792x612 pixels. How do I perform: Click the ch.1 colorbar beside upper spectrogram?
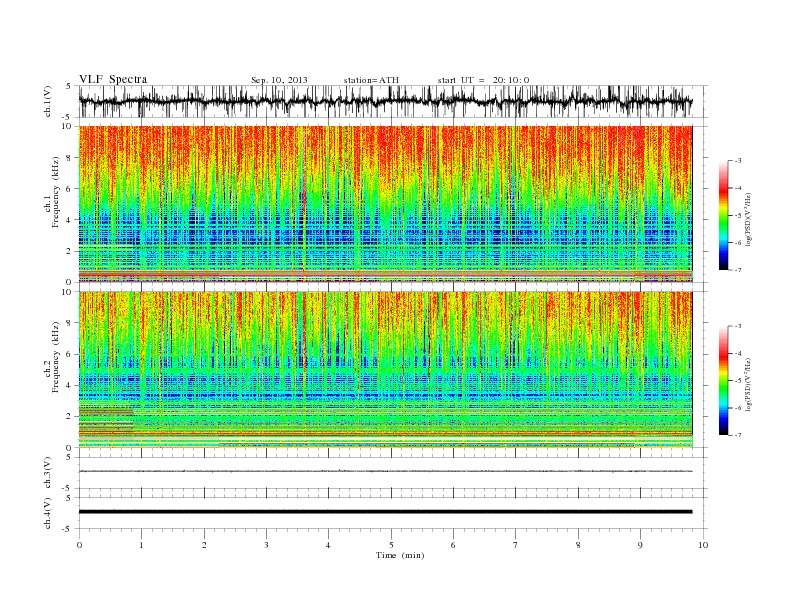pyautogui.click(x=723, y=215)
